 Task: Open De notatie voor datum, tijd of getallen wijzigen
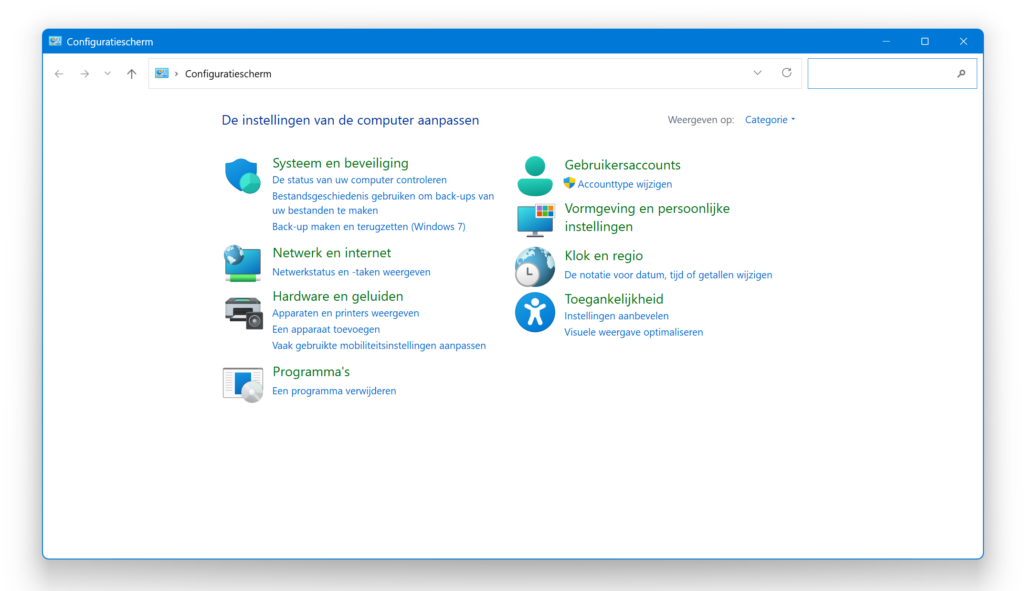[x=668, y=275]
